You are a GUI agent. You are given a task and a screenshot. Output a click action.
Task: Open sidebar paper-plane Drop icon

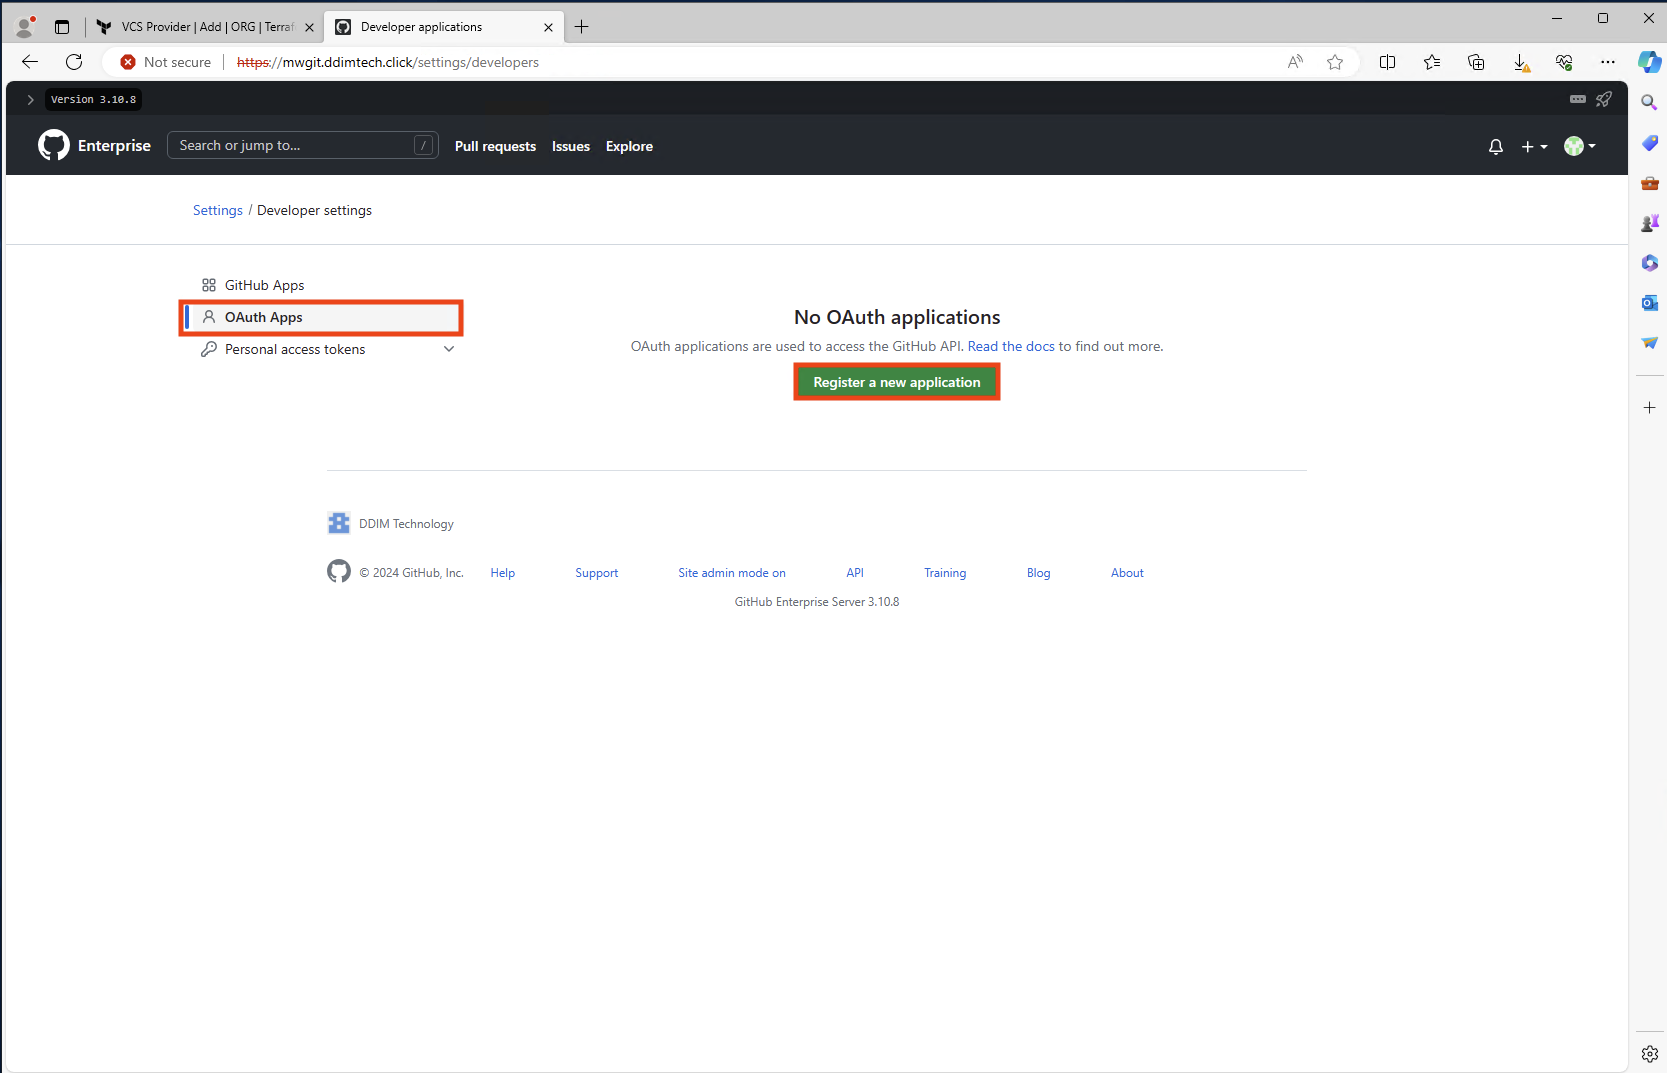(1649, 343)
